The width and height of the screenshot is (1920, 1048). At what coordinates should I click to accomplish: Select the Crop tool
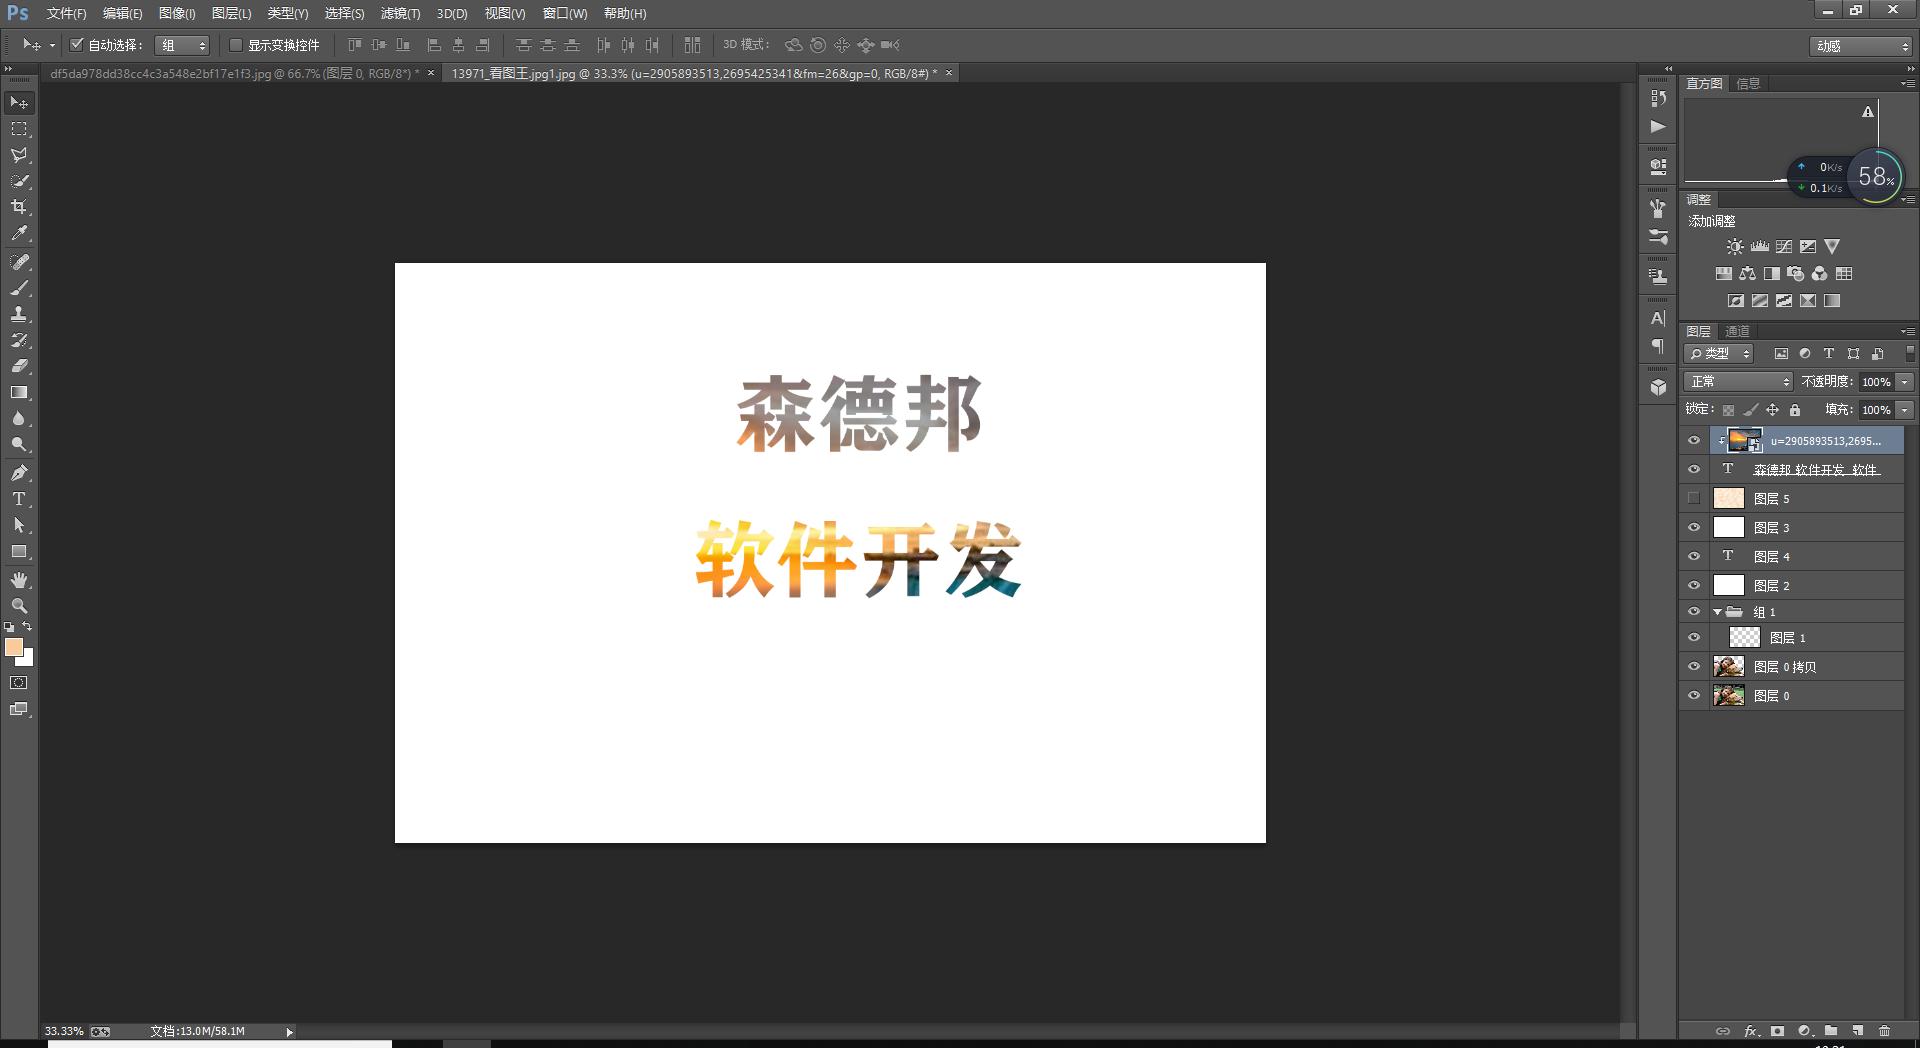pyautogui.click(x=18, y=207)
